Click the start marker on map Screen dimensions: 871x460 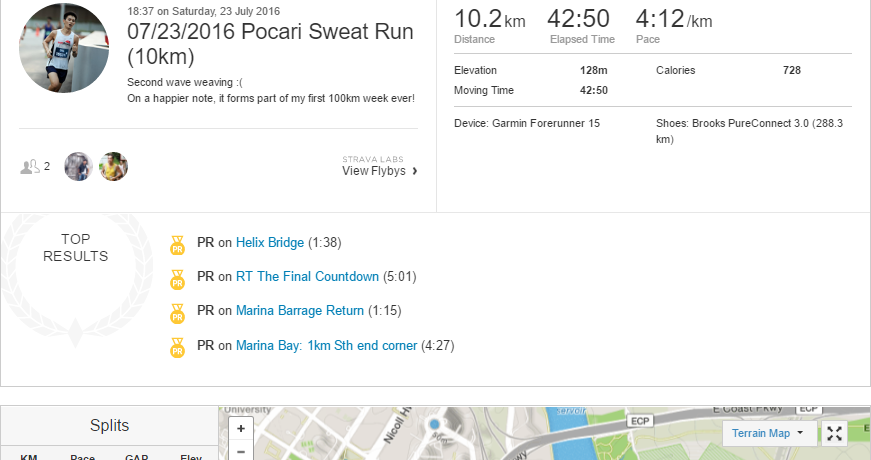click(x=434, y=425)
